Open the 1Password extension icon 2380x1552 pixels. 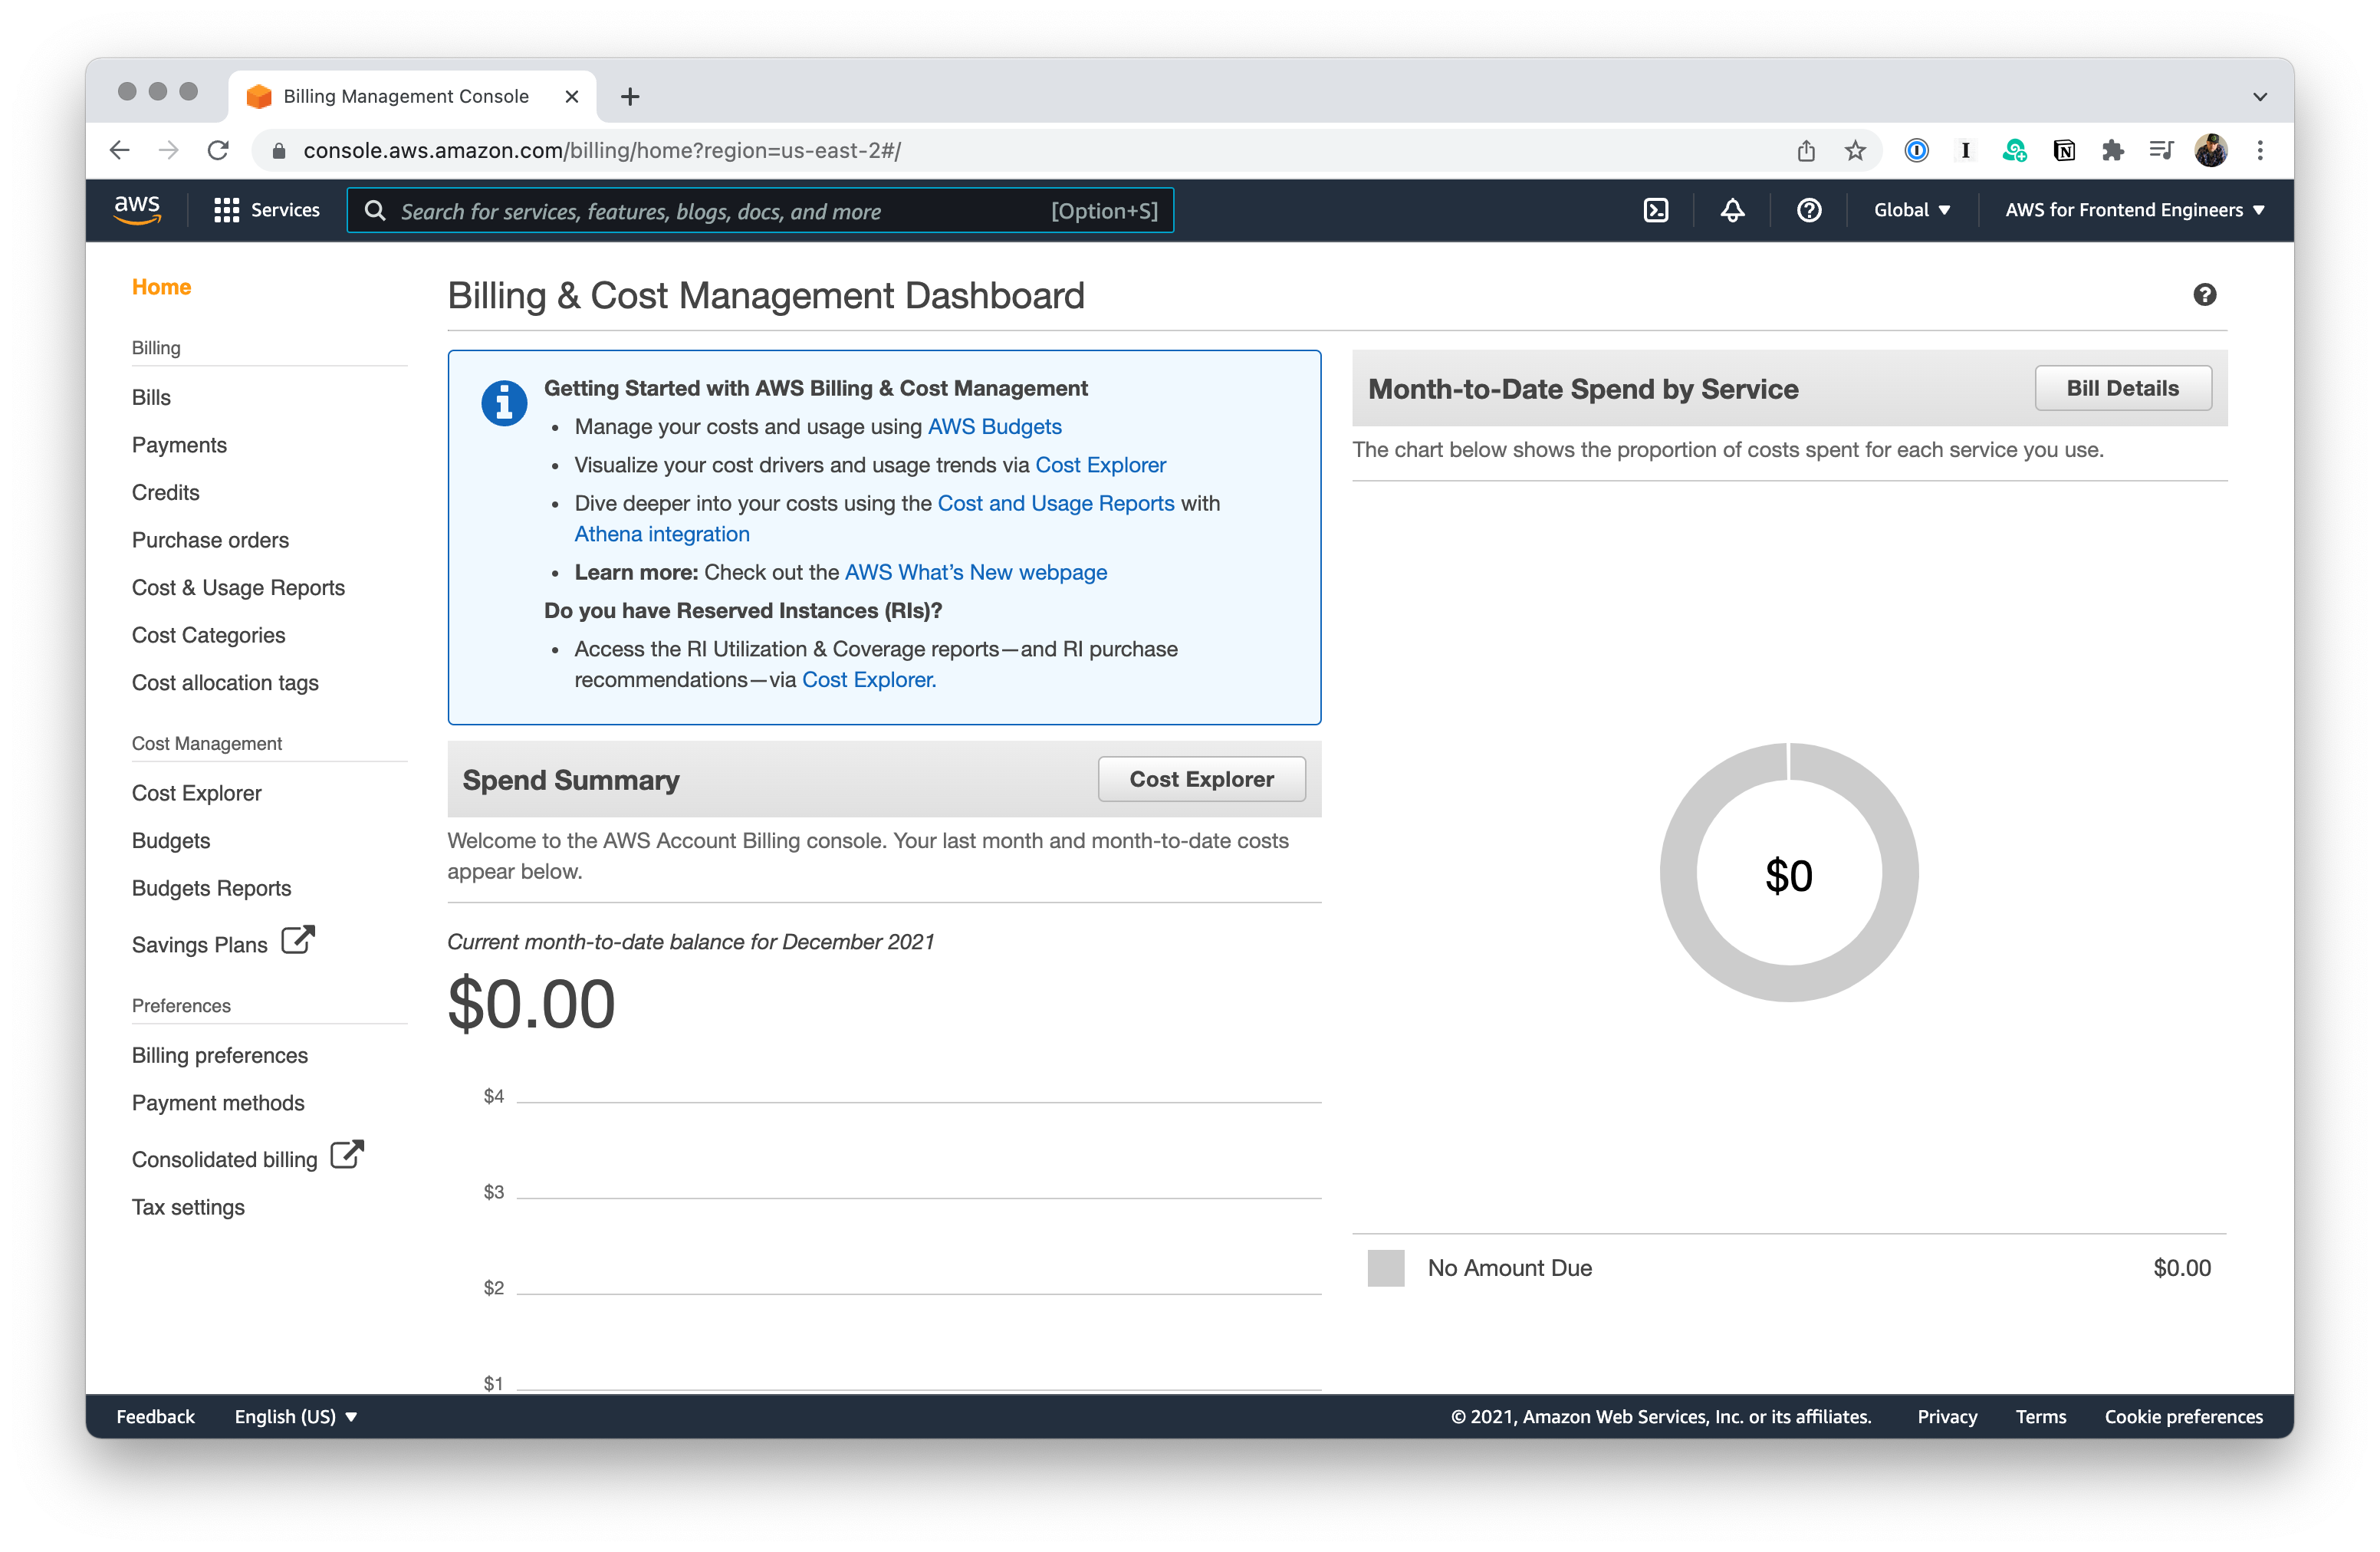[x=1916, y=150]
